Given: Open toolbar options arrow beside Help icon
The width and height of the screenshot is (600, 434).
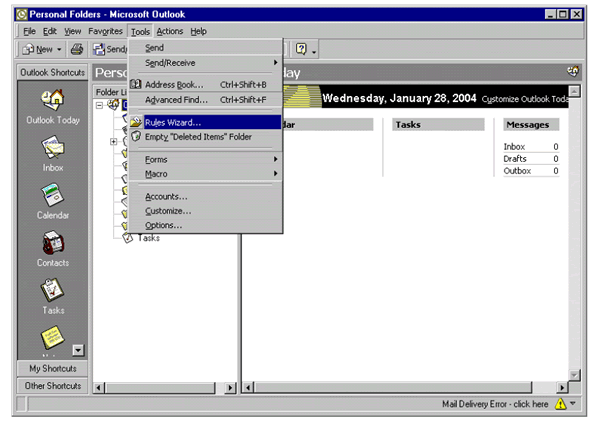Looking at the screenshot, I should 314,52.
